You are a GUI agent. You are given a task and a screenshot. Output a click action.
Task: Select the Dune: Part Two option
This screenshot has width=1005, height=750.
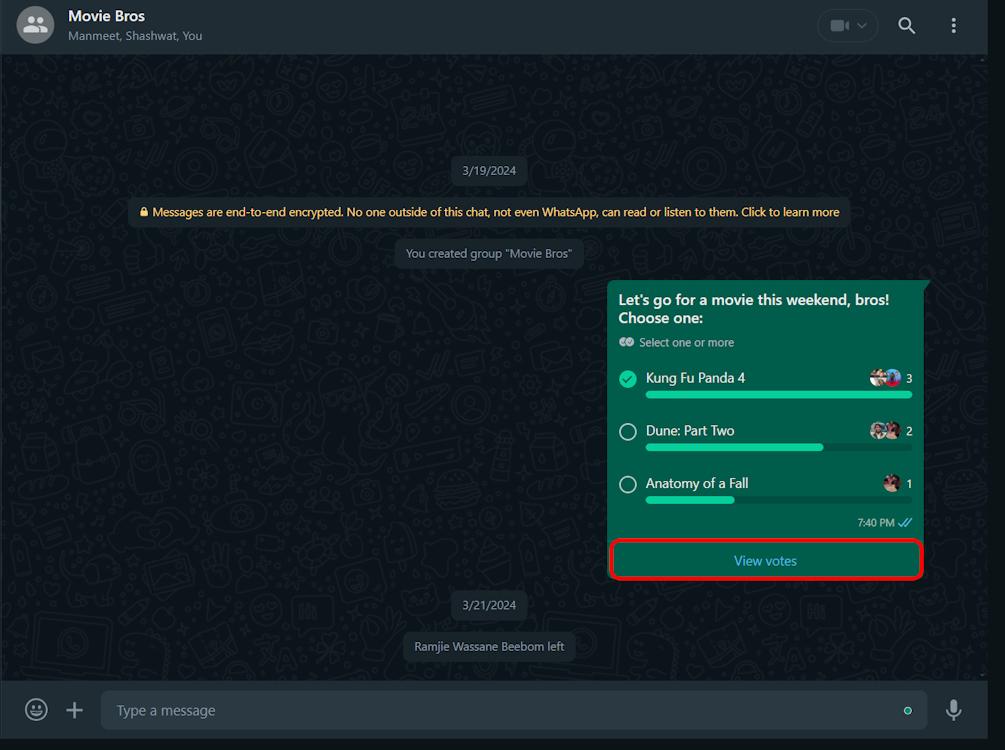click(x=627, y=431)
